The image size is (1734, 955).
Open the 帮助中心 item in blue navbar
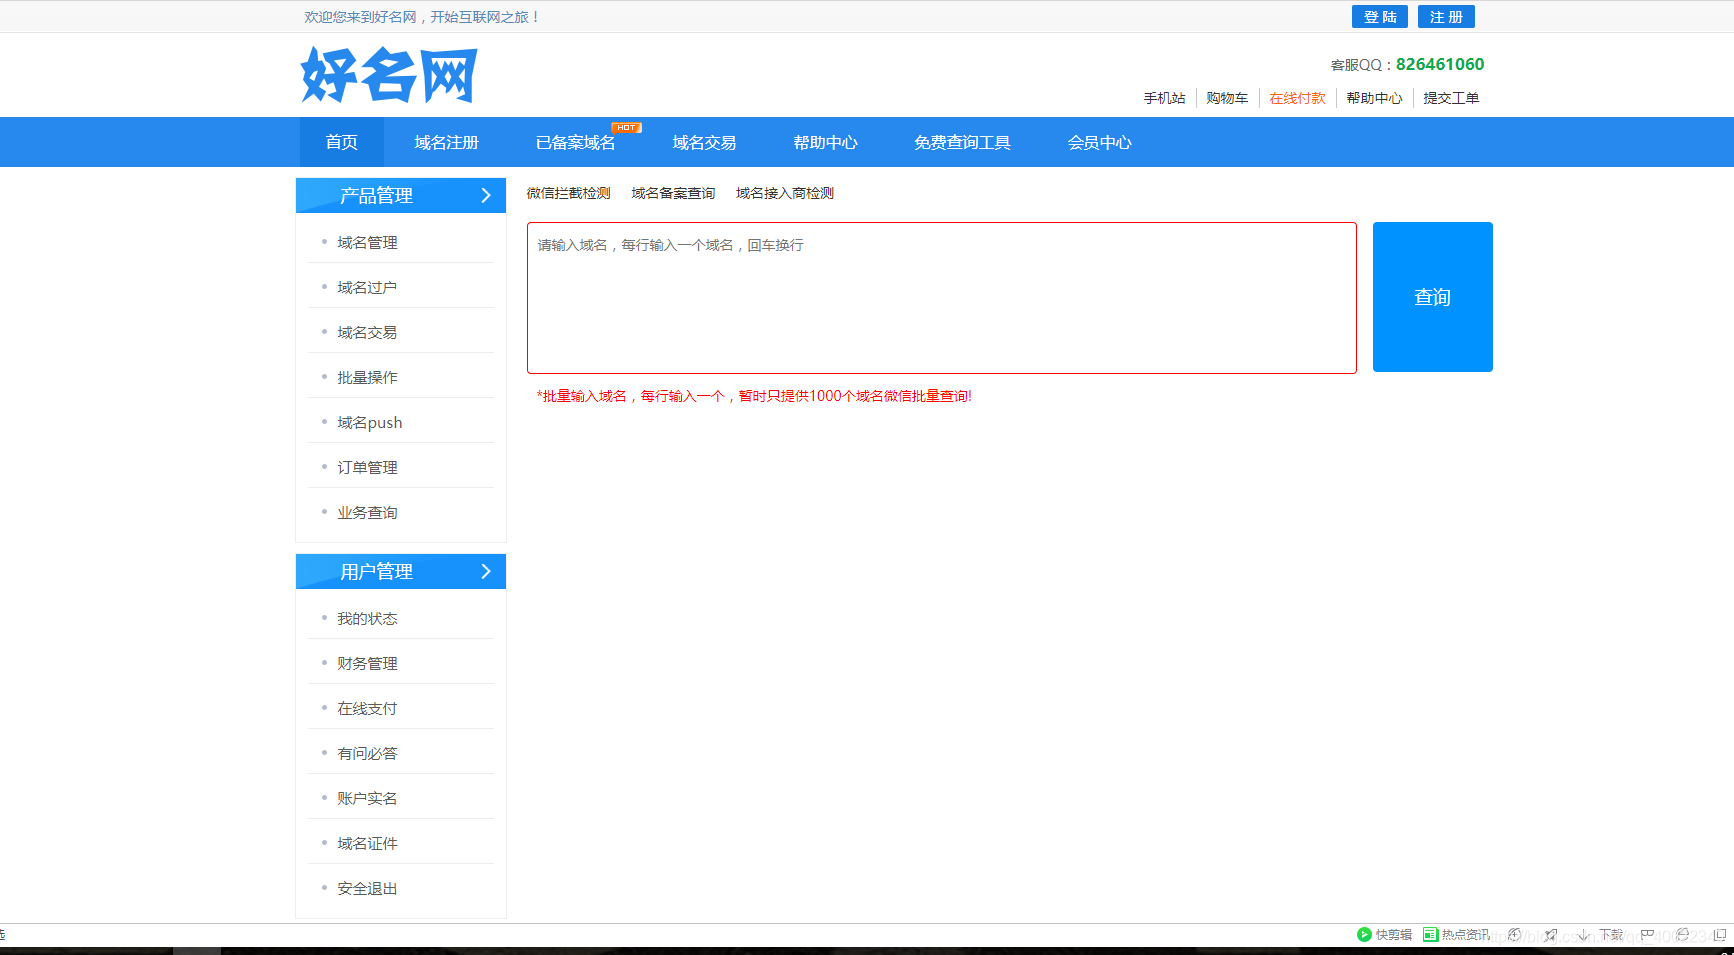pos(826,142)
